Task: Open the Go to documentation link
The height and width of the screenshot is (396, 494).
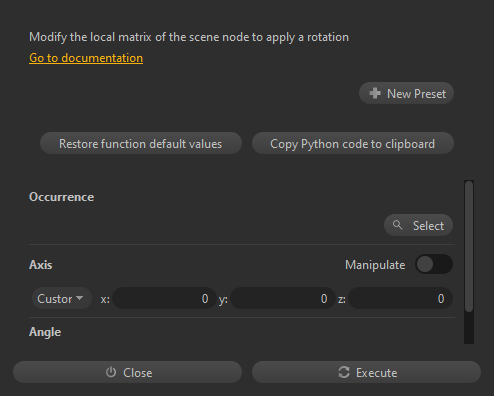Action: [x=86, y=58]
